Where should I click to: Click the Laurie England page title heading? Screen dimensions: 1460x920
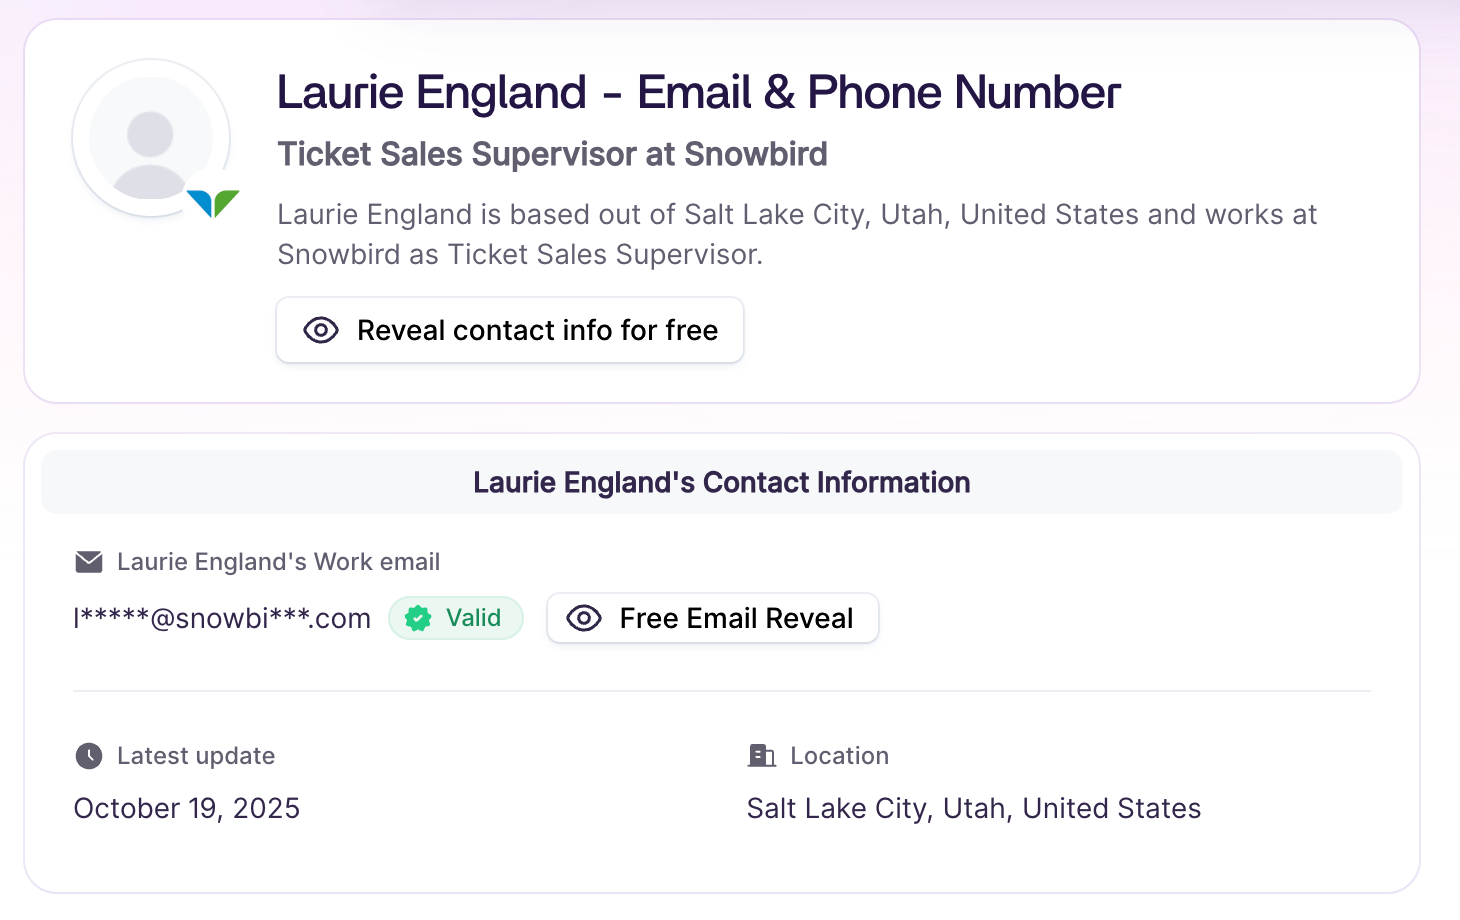(698, 93)
